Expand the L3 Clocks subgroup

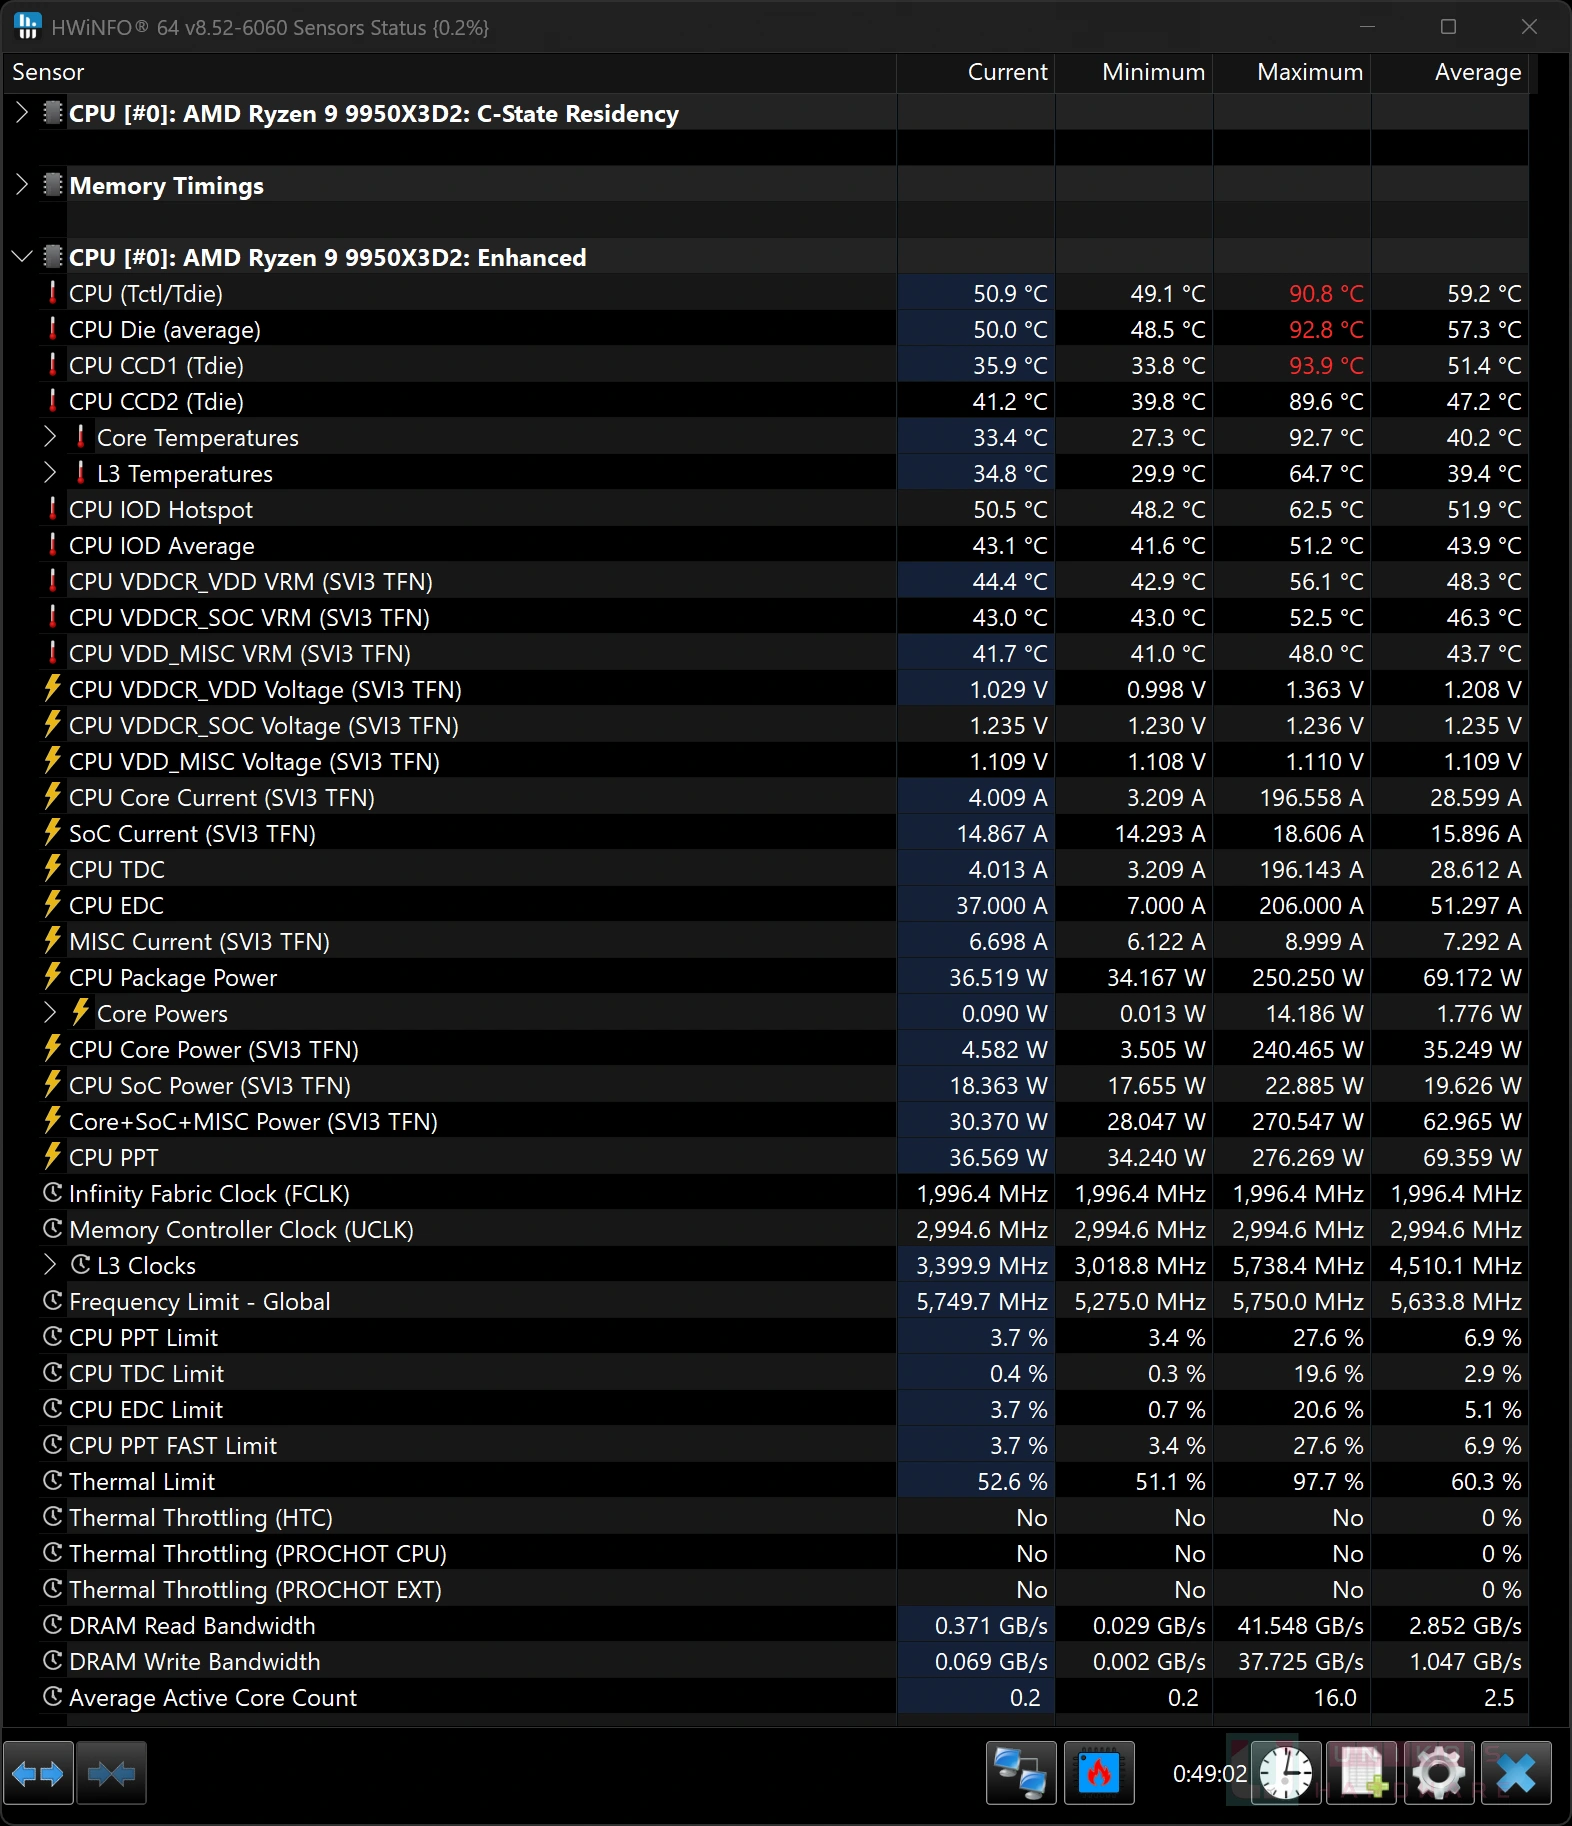coord(50,1265)
